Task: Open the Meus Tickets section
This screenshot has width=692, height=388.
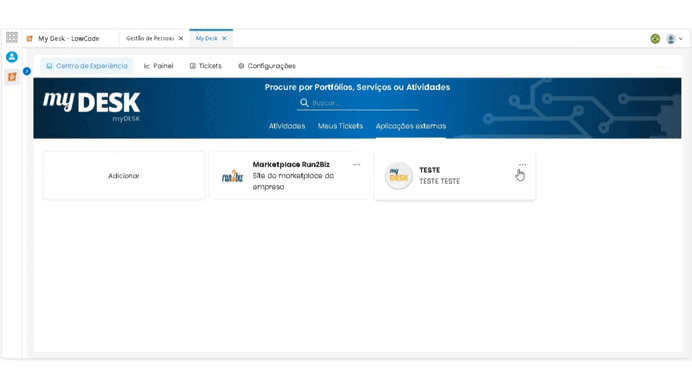Action: click(340, 126)
